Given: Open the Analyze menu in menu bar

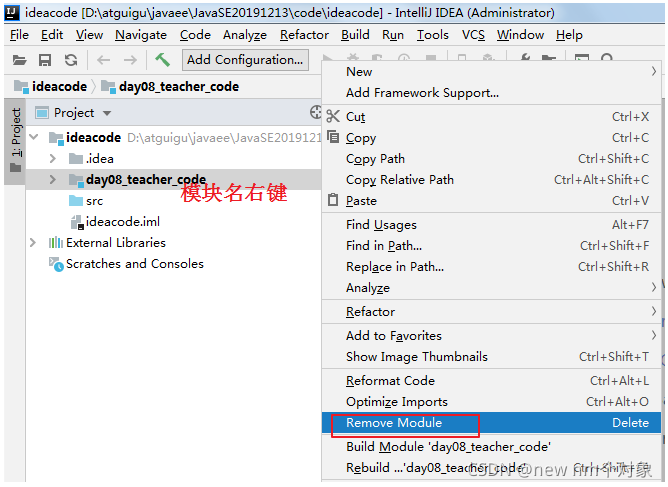Looking at the screenshot, I should [245, 35].
